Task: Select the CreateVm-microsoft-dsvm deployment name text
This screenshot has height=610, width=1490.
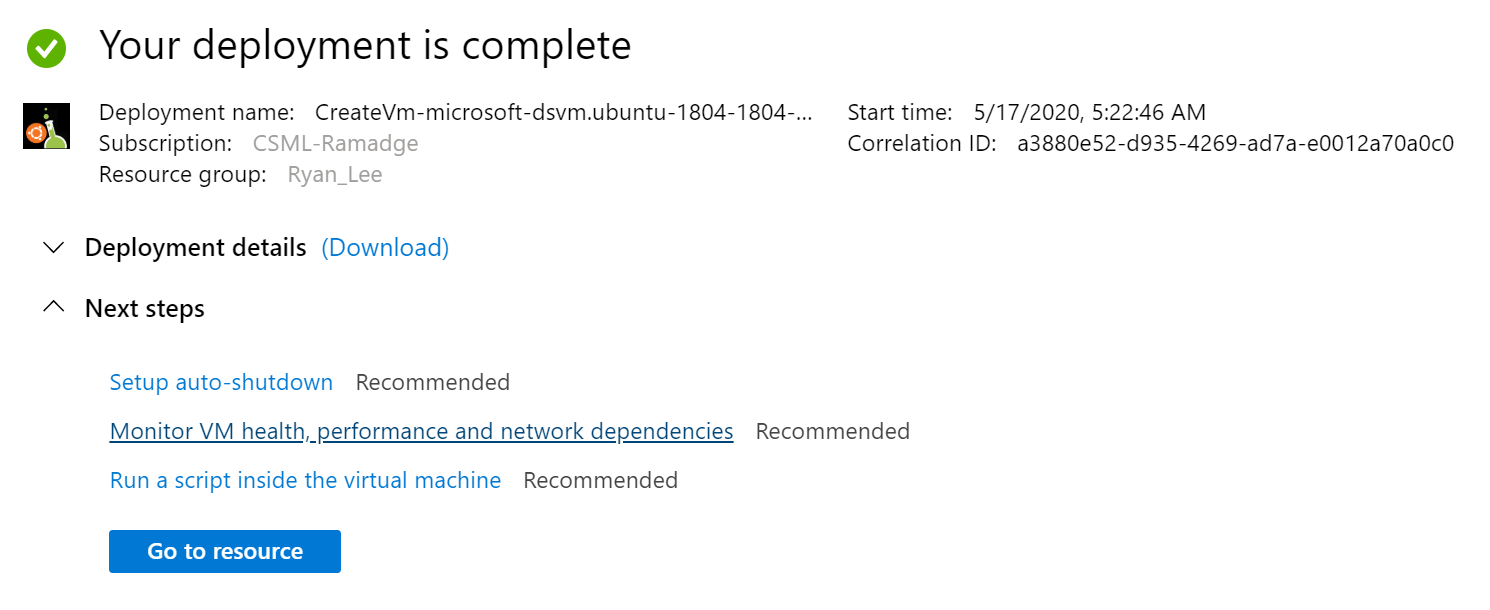Action: 563,112
